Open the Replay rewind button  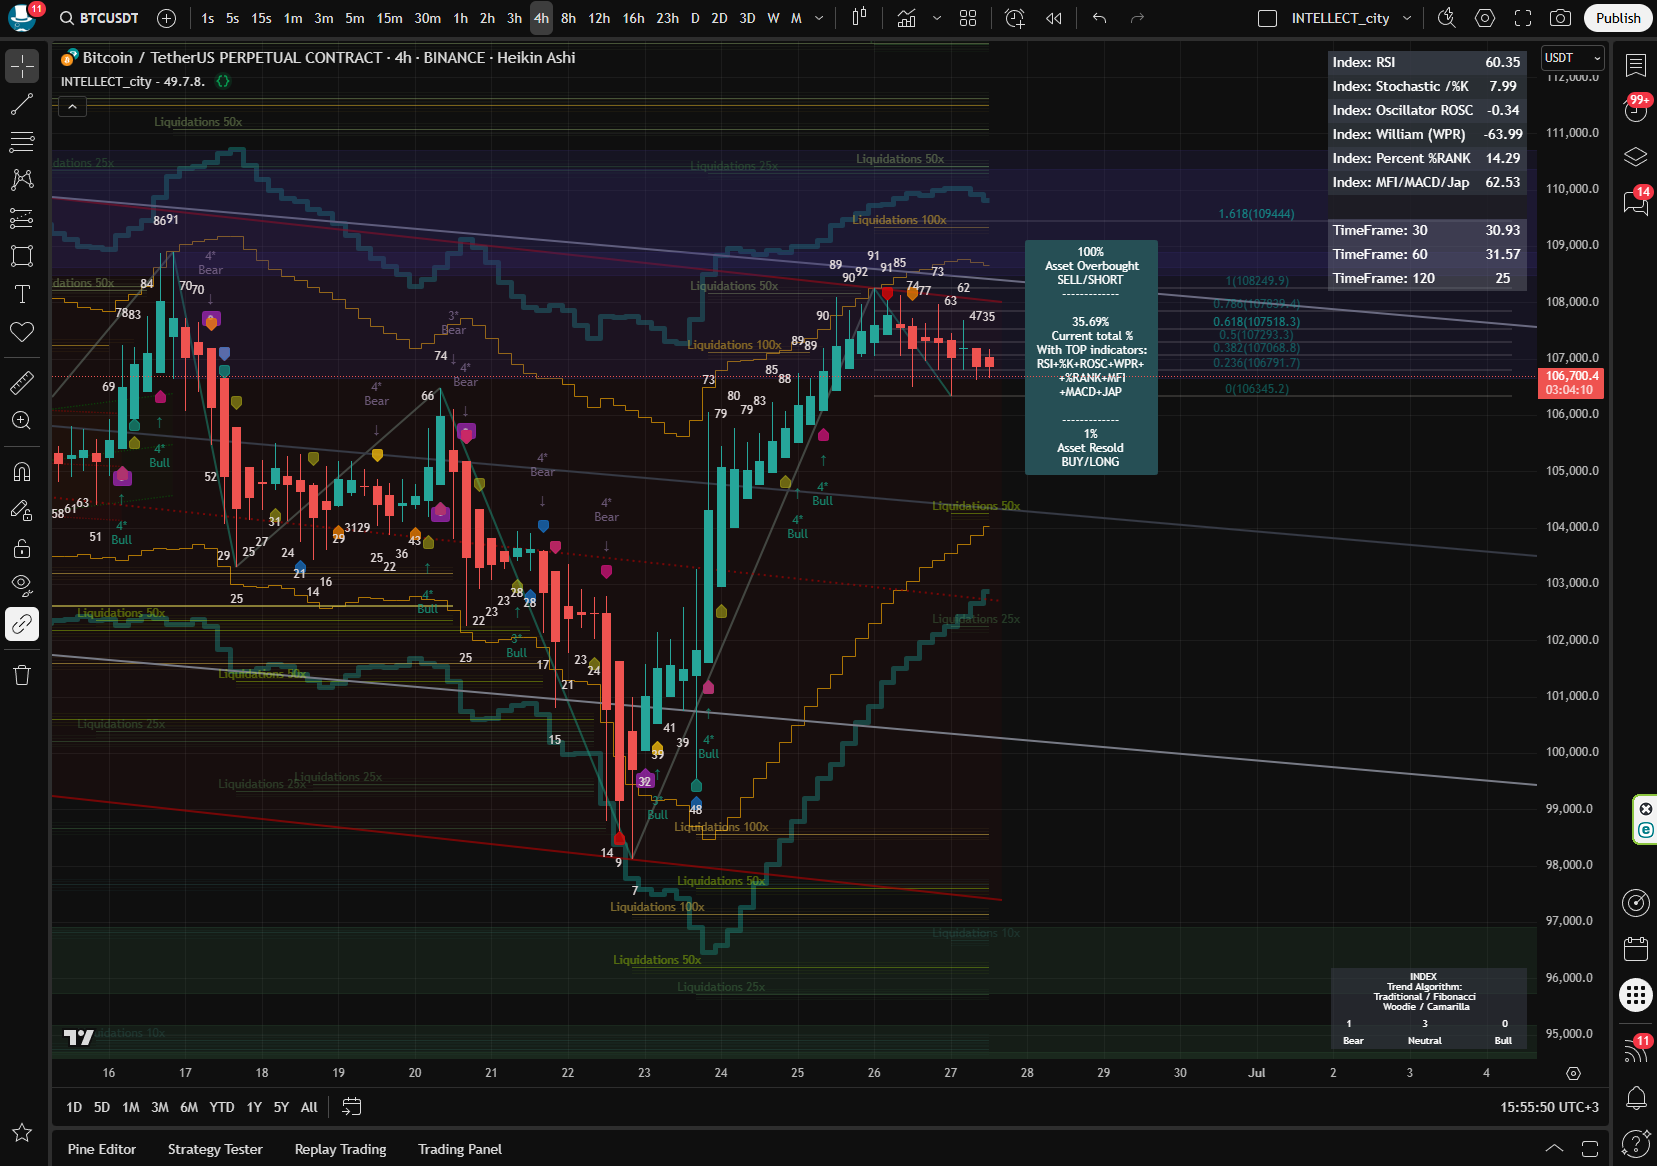point(1054,18)
